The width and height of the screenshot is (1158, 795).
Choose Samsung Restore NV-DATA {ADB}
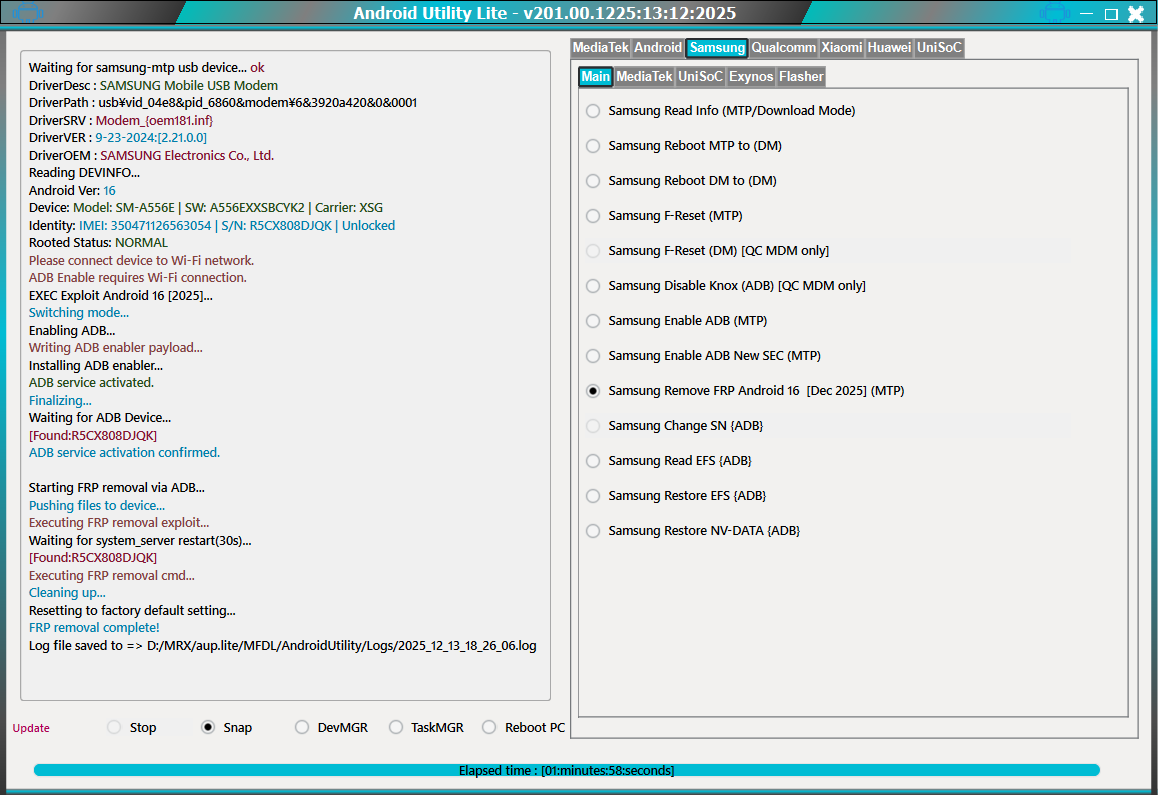pyautogui.click(x=593, y=531)
